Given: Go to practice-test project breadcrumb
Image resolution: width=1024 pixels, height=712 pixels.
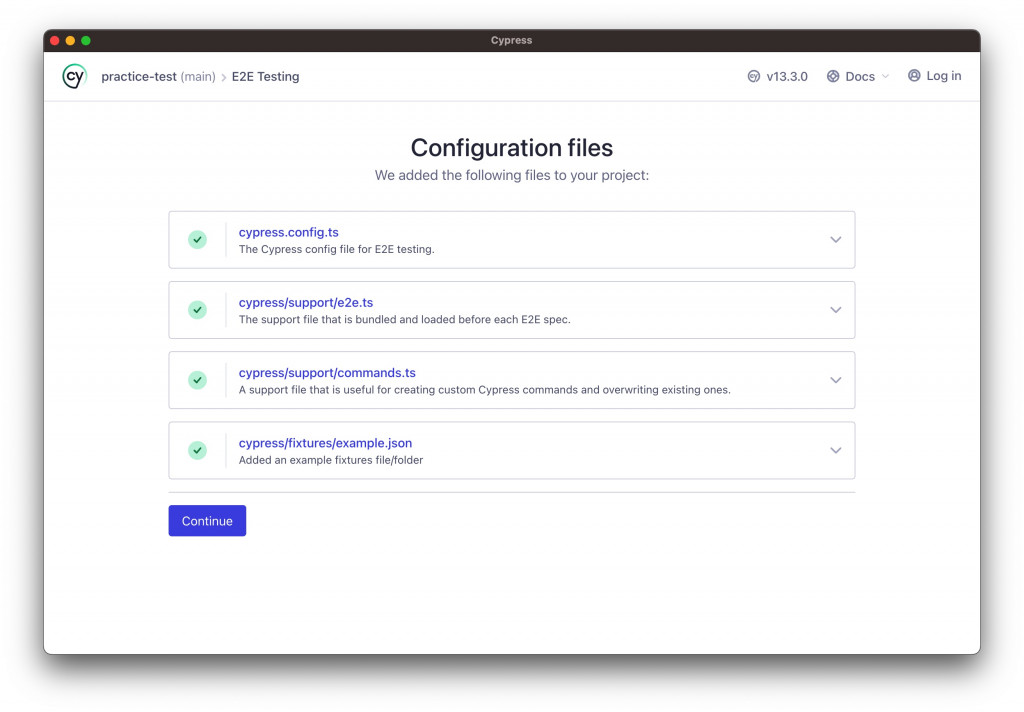Looking at the screenshot, I should [138, 76].
